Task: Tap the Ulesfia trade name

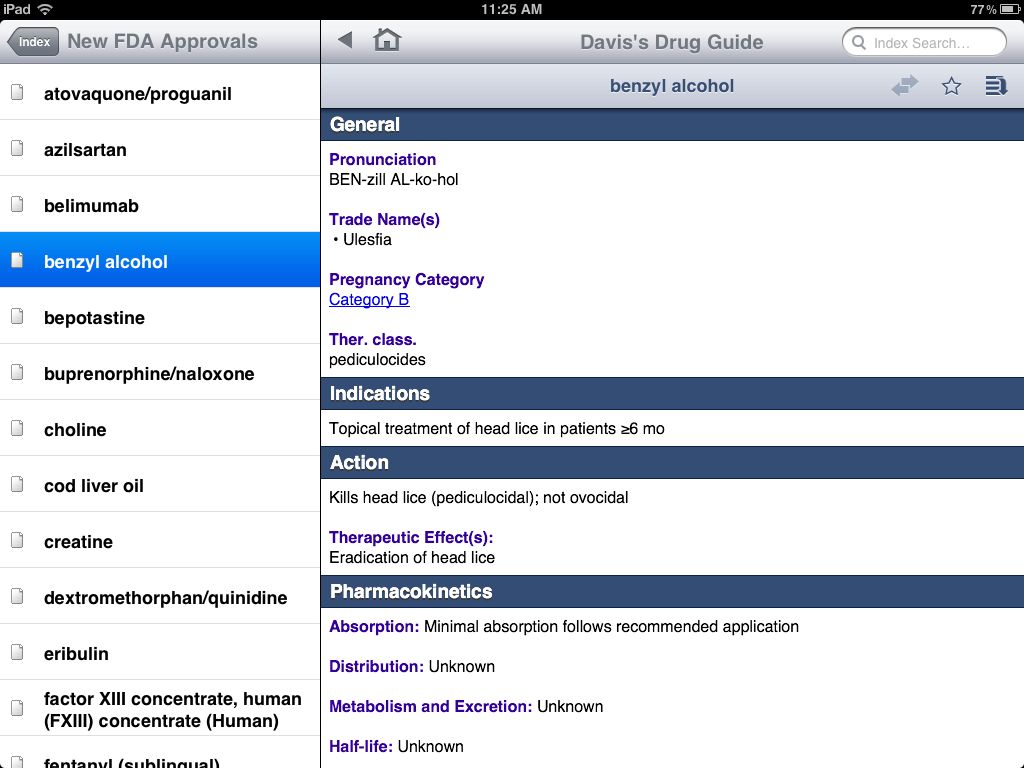Action: (367, 240)
